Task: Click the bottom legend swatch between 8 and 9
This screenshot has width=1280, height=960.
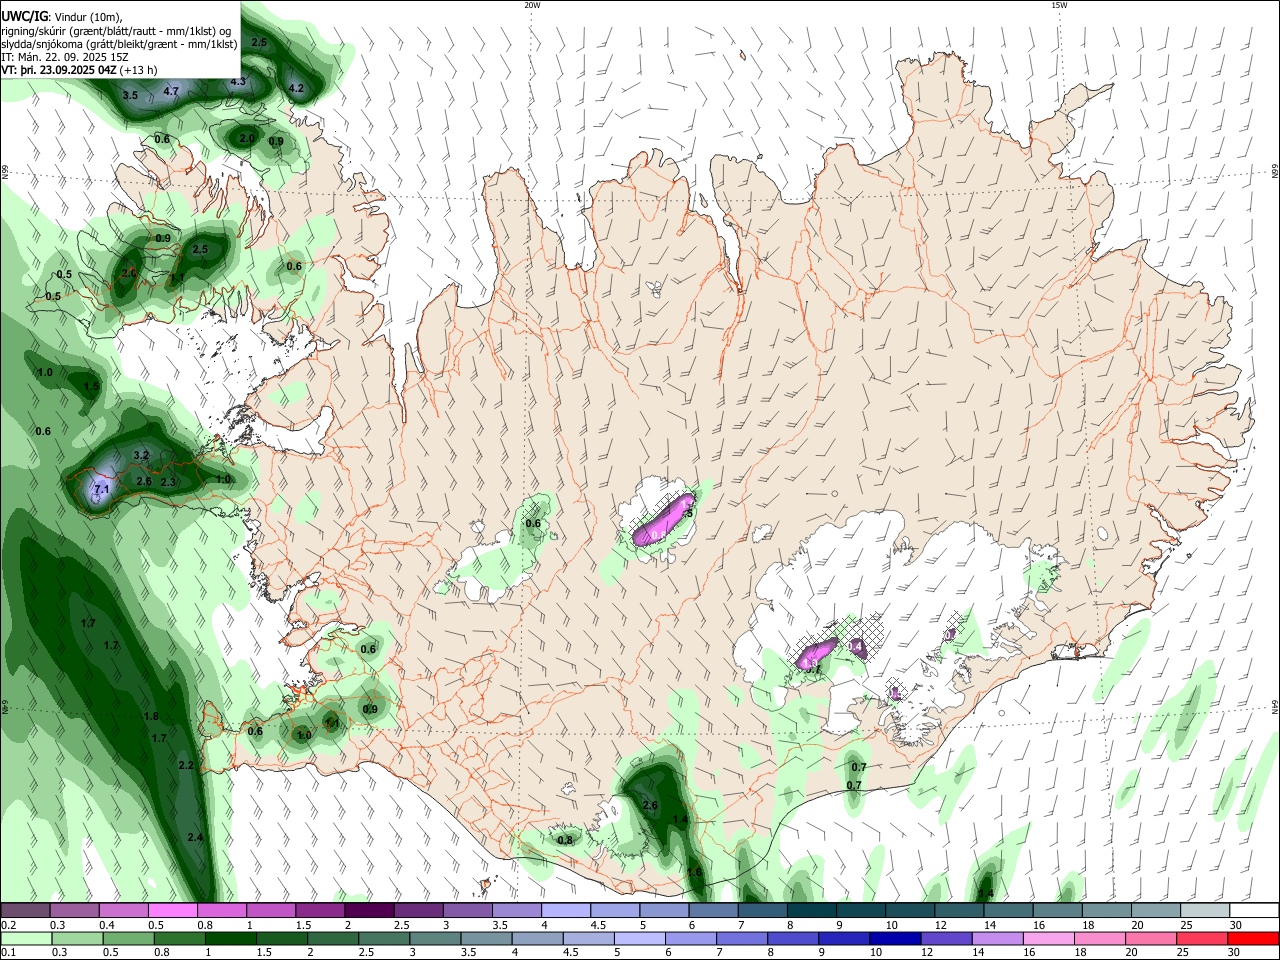Action: (x=792, y=938)
